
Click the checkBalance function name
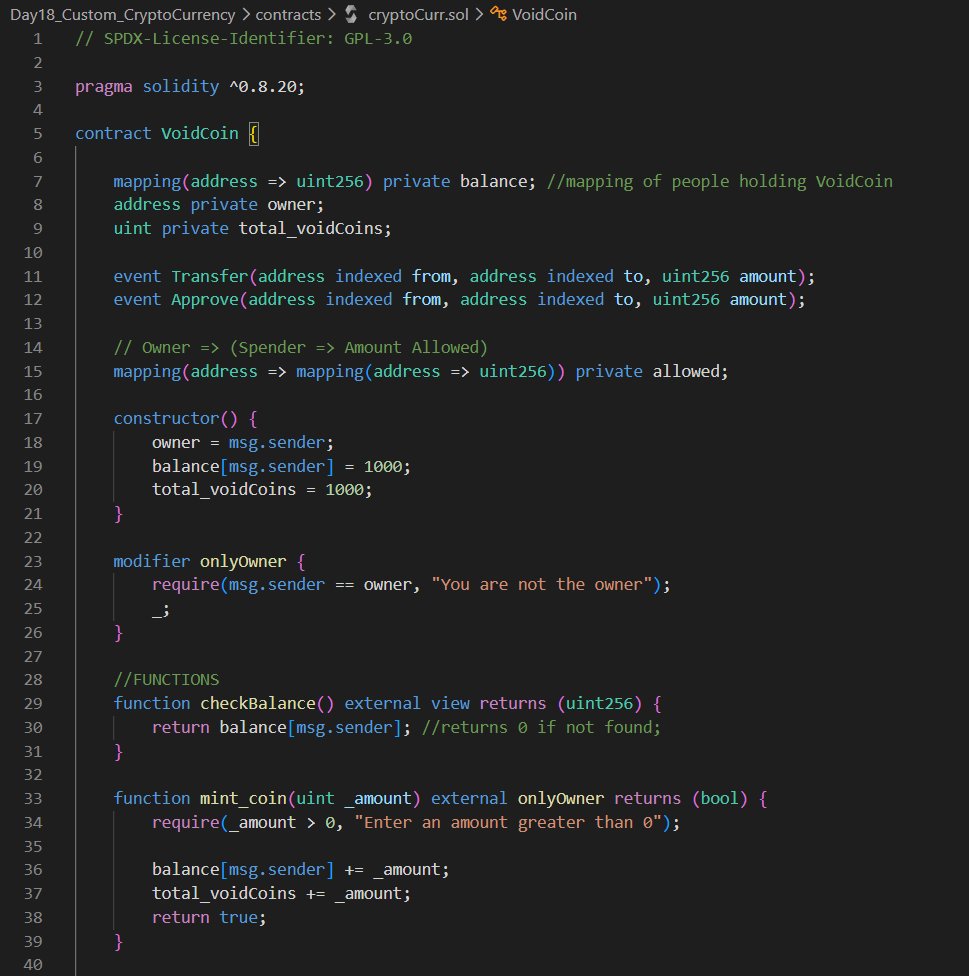[x=258, y=703]
